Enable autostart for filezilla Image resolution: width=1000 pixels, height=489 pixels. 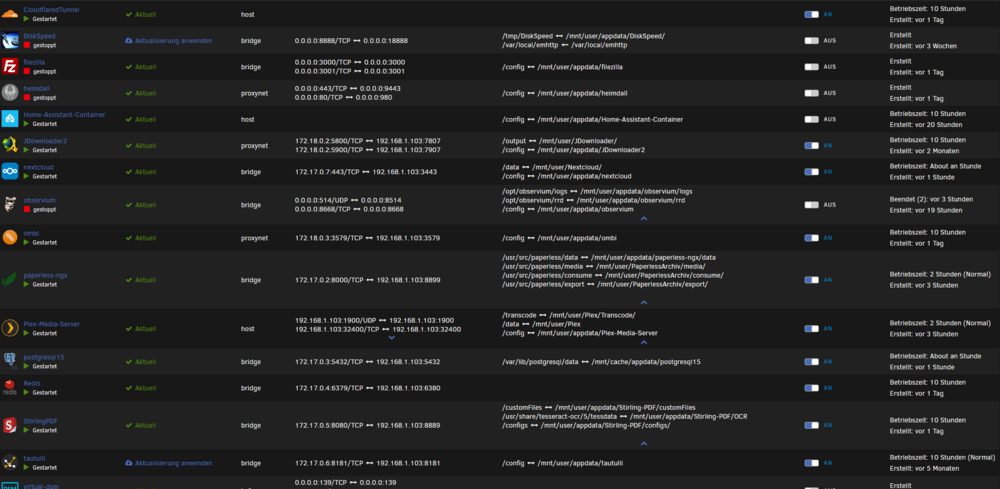811,66
